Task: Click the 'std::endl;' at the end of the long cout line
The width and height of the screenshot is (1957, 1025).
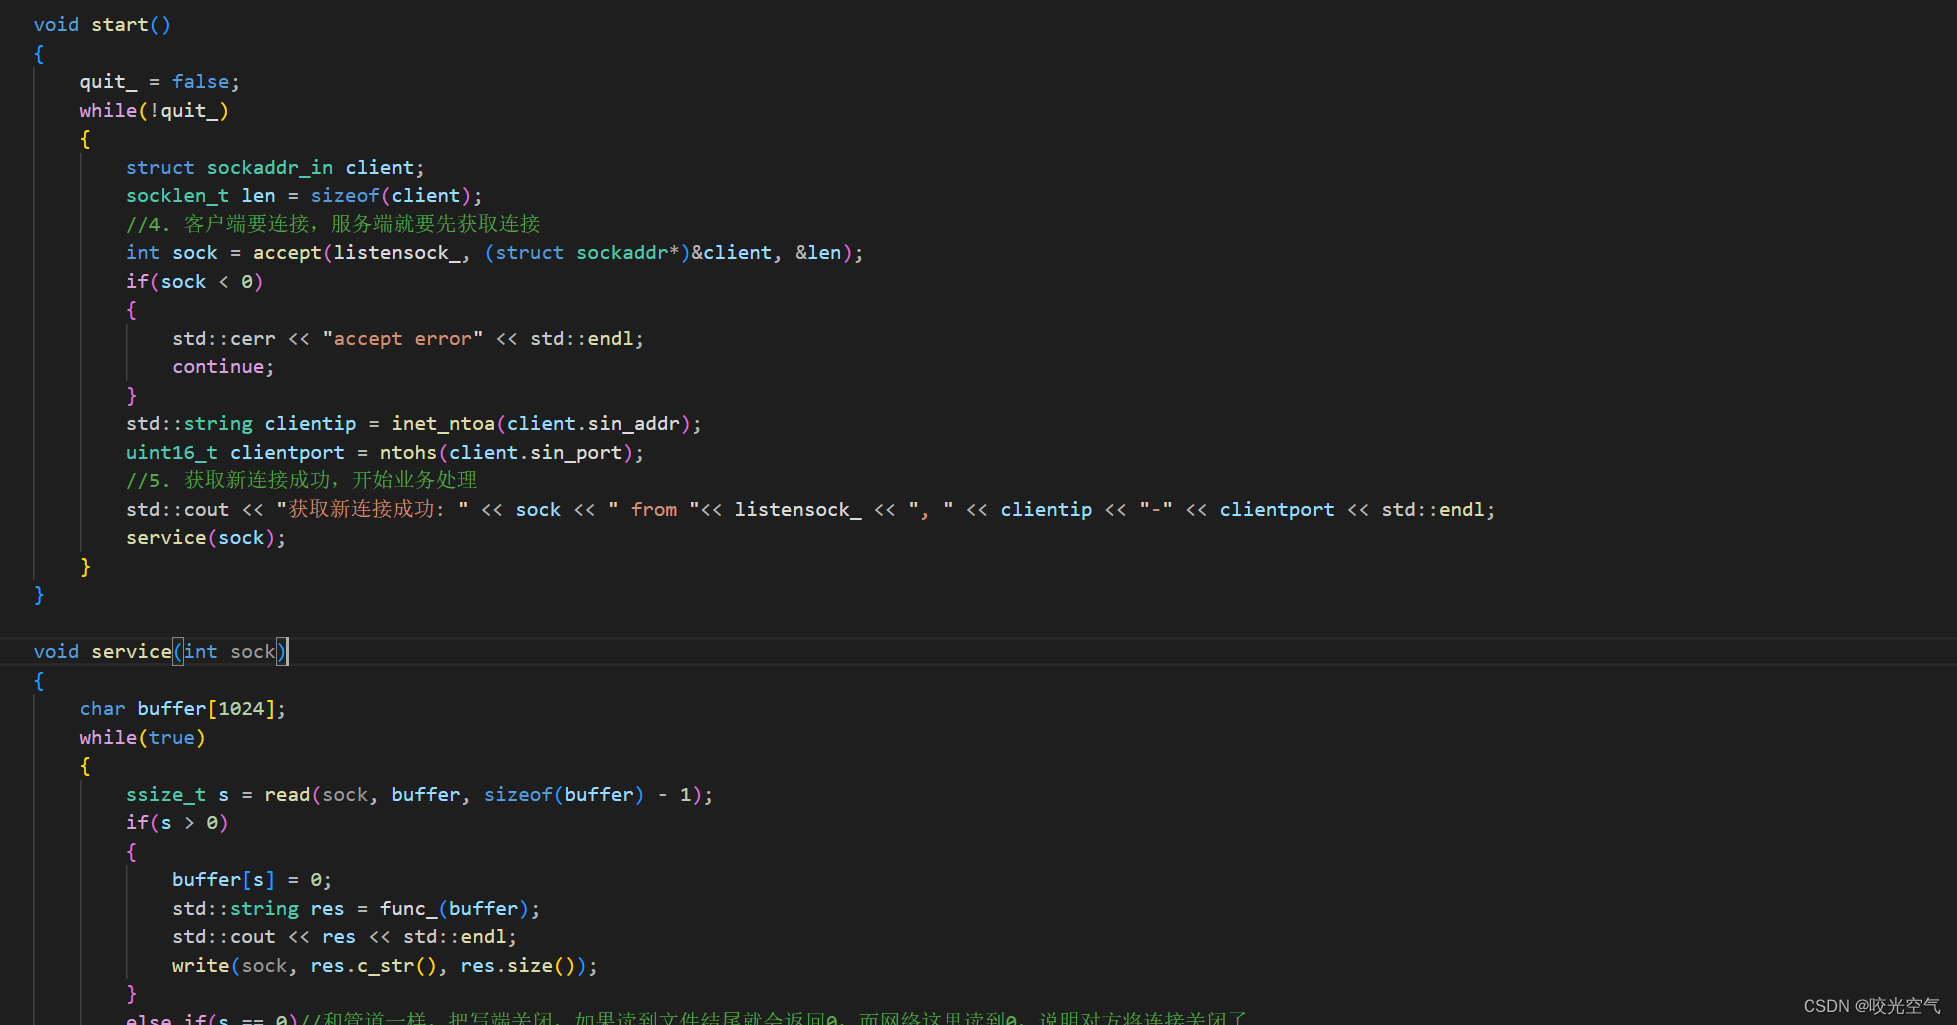Action: click(x=1439, y=510)
